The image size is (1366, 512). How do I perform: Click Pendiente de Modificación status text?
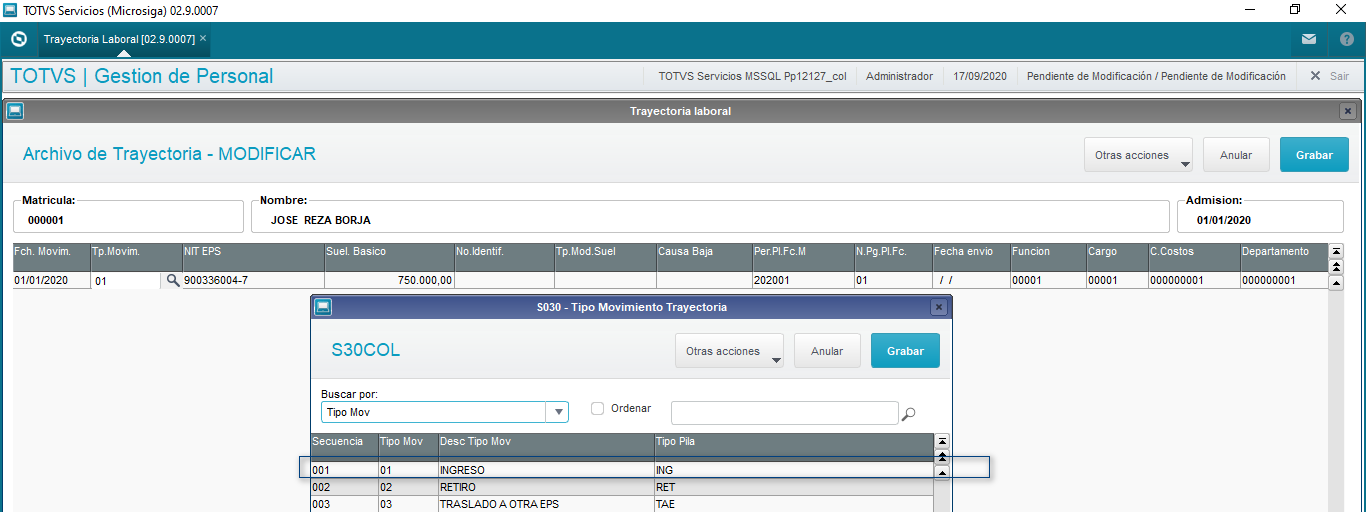[x=1156, y=76]
